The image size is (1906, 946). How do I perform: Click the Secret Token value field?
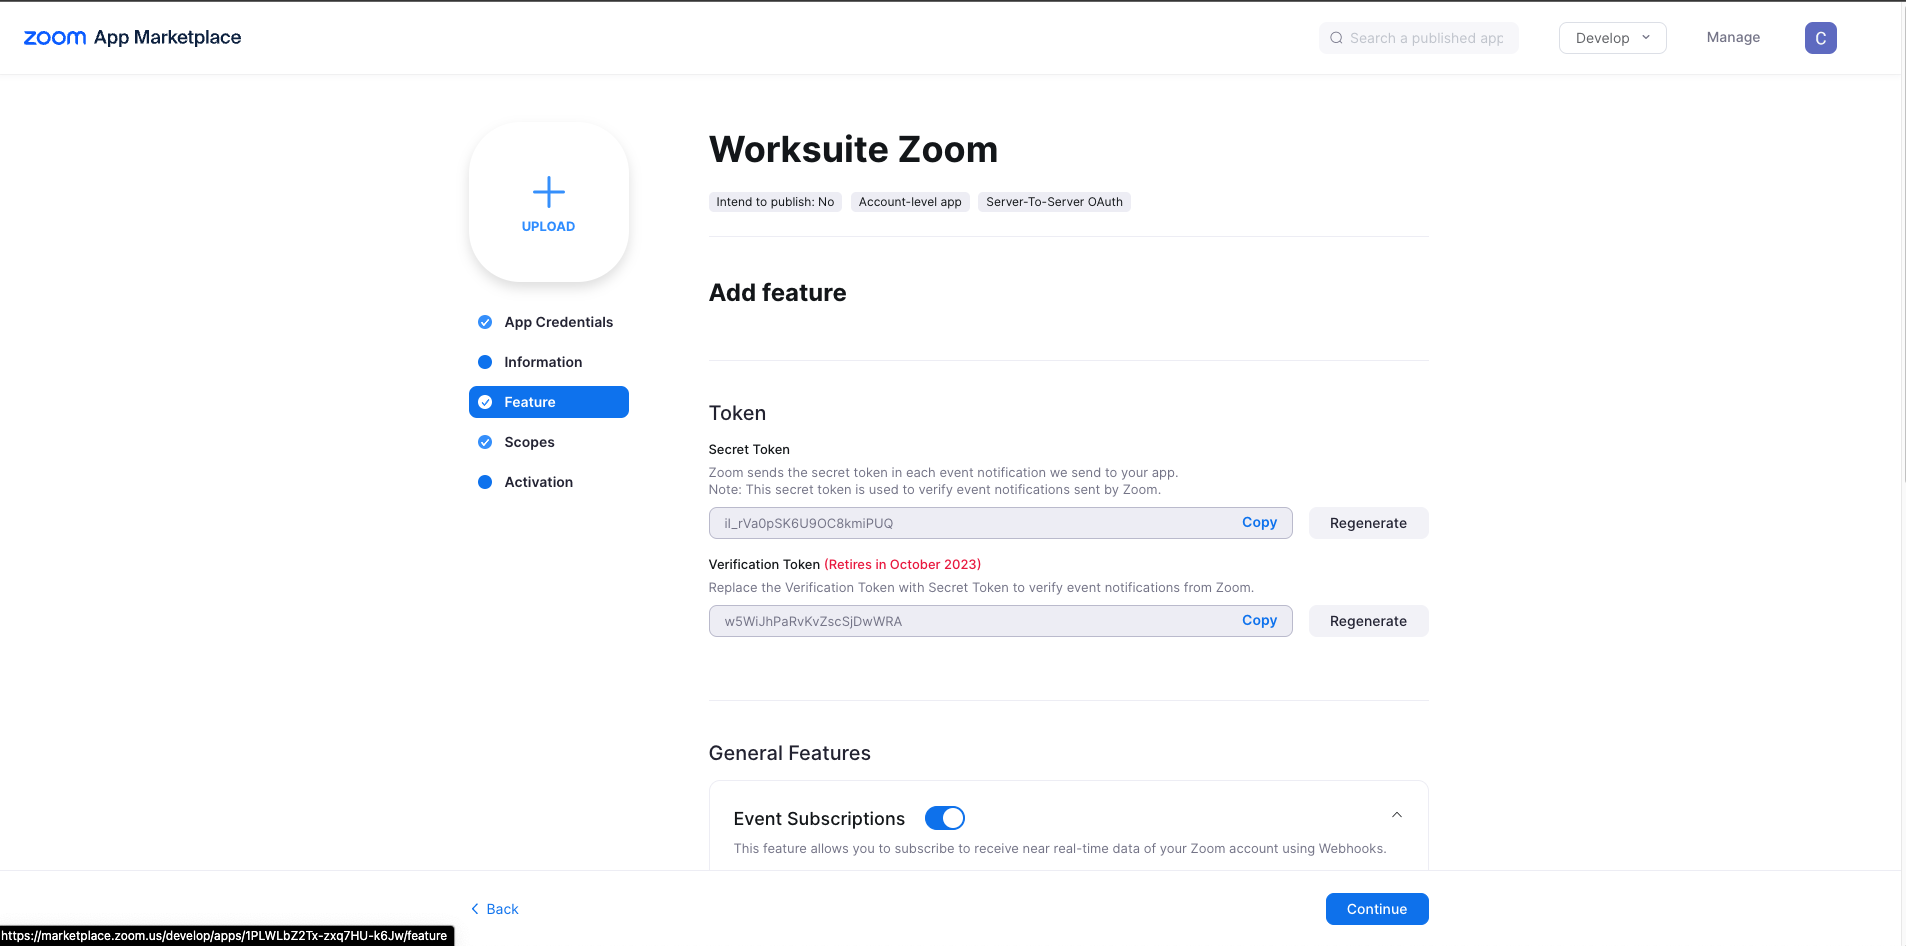[1000, 523]
